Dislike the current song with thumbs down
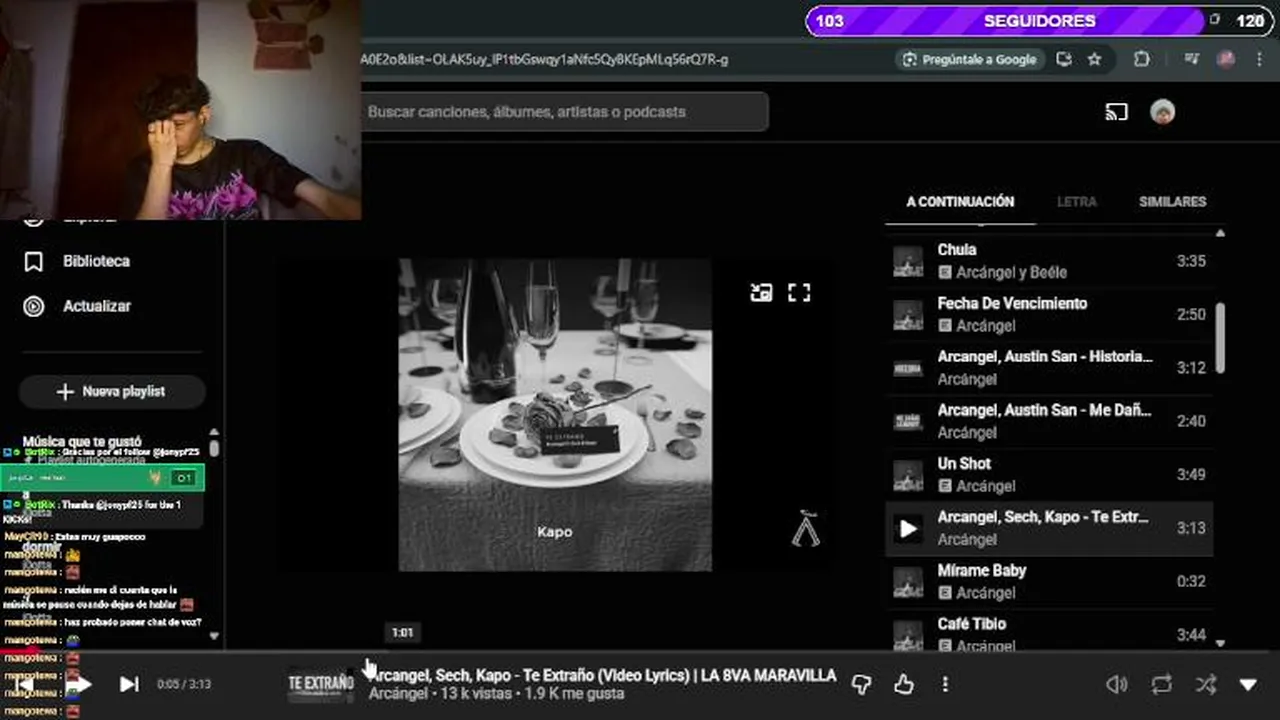This screenshot has height=720, width=1280. point(861,684)
